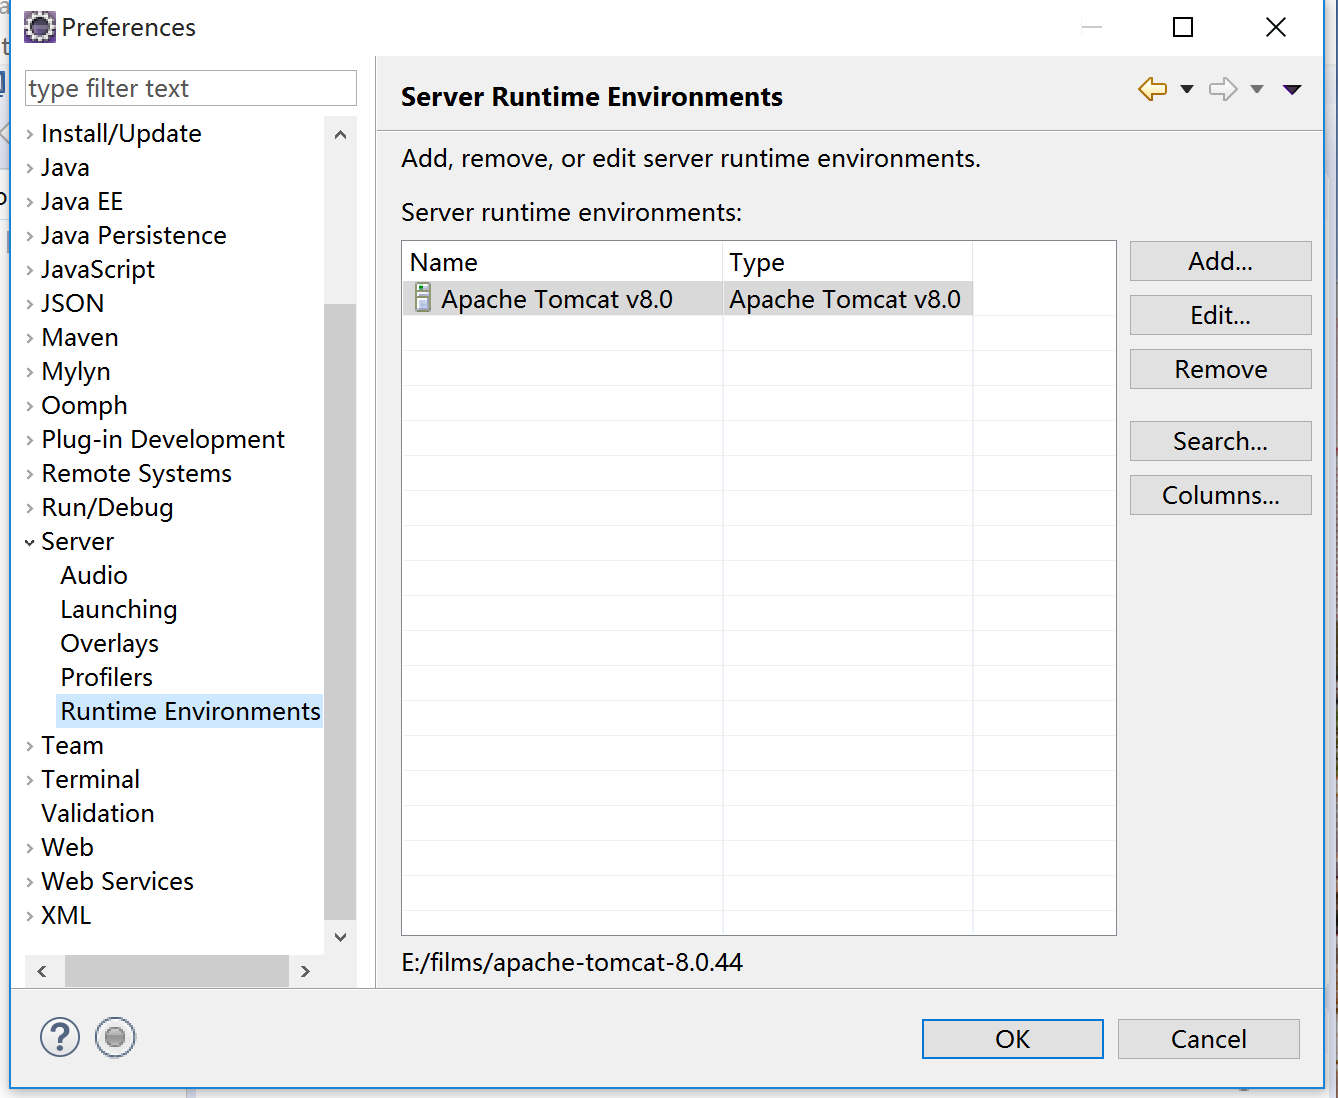The height and width of the screenshot is (1098, 1338).
Task: Maximize the Preferences window
Action: 1183,27
